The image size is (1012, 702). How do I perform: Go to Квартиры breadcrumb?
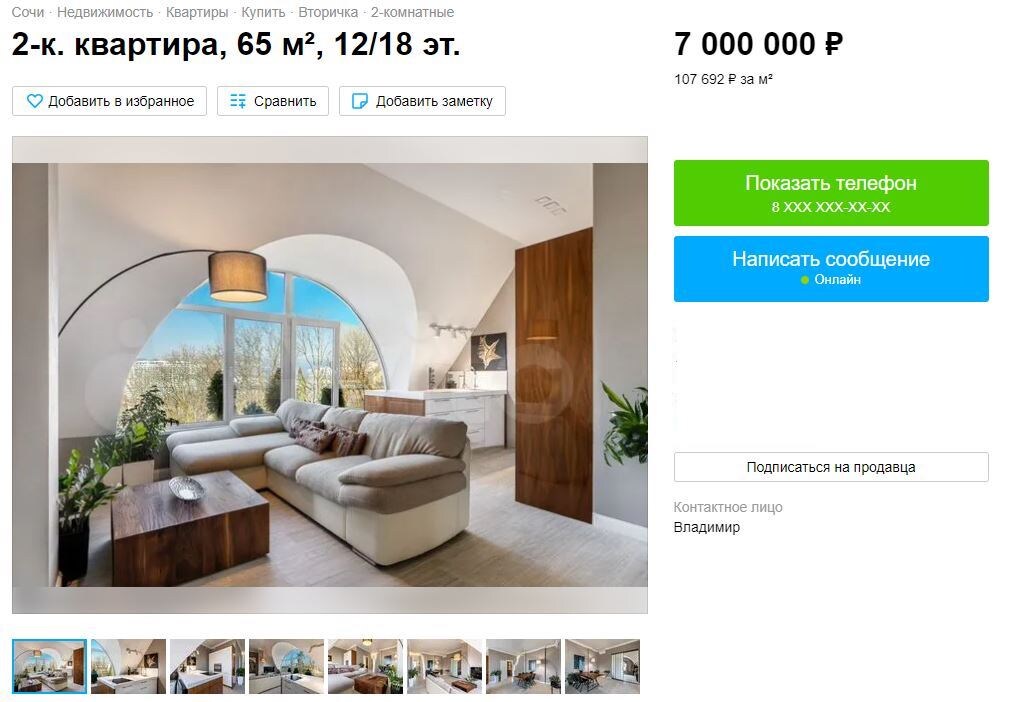197,12
